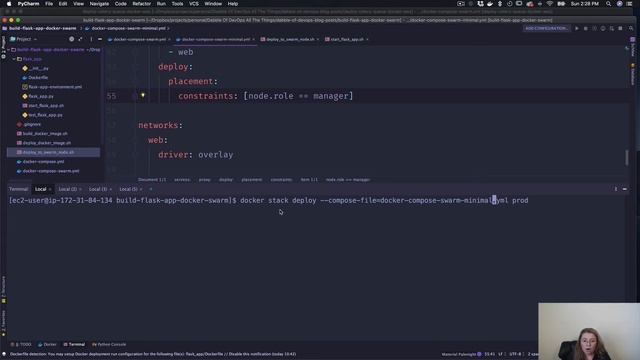Image resolution: width=640 pixels, height=360 pixels.
Task: Click 'placement' in the YAML breadcrumb bar
Action: click(x=251, y=180)
